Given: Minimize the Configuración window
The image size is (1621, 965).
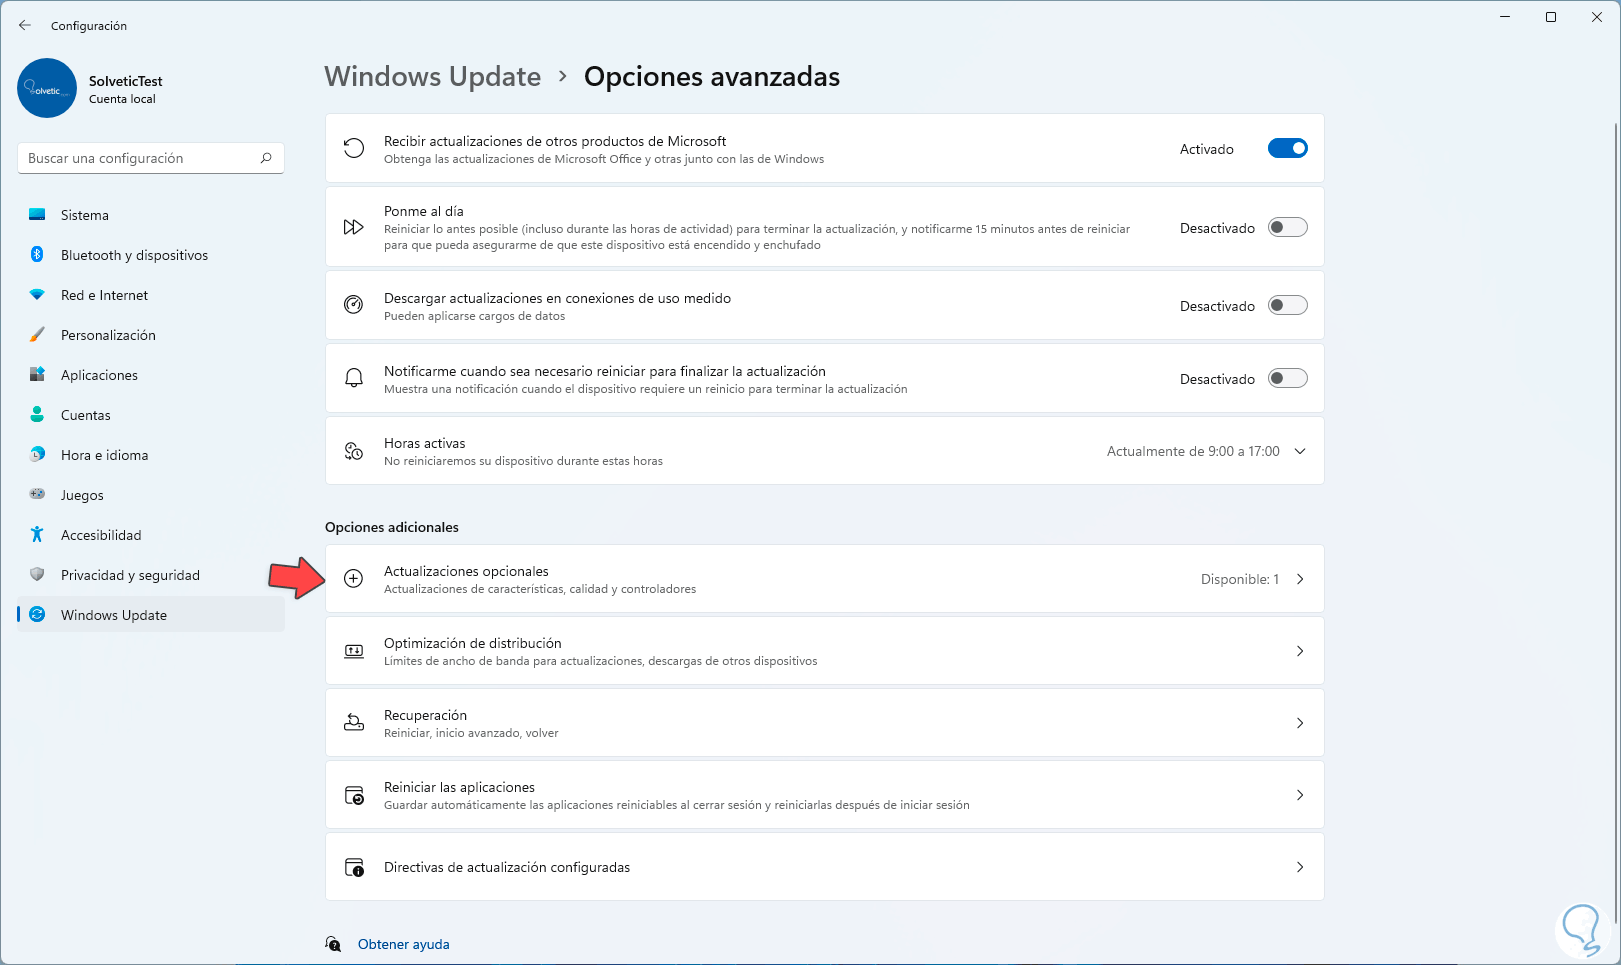Looking at the screenshot, I should (1505, 17).
